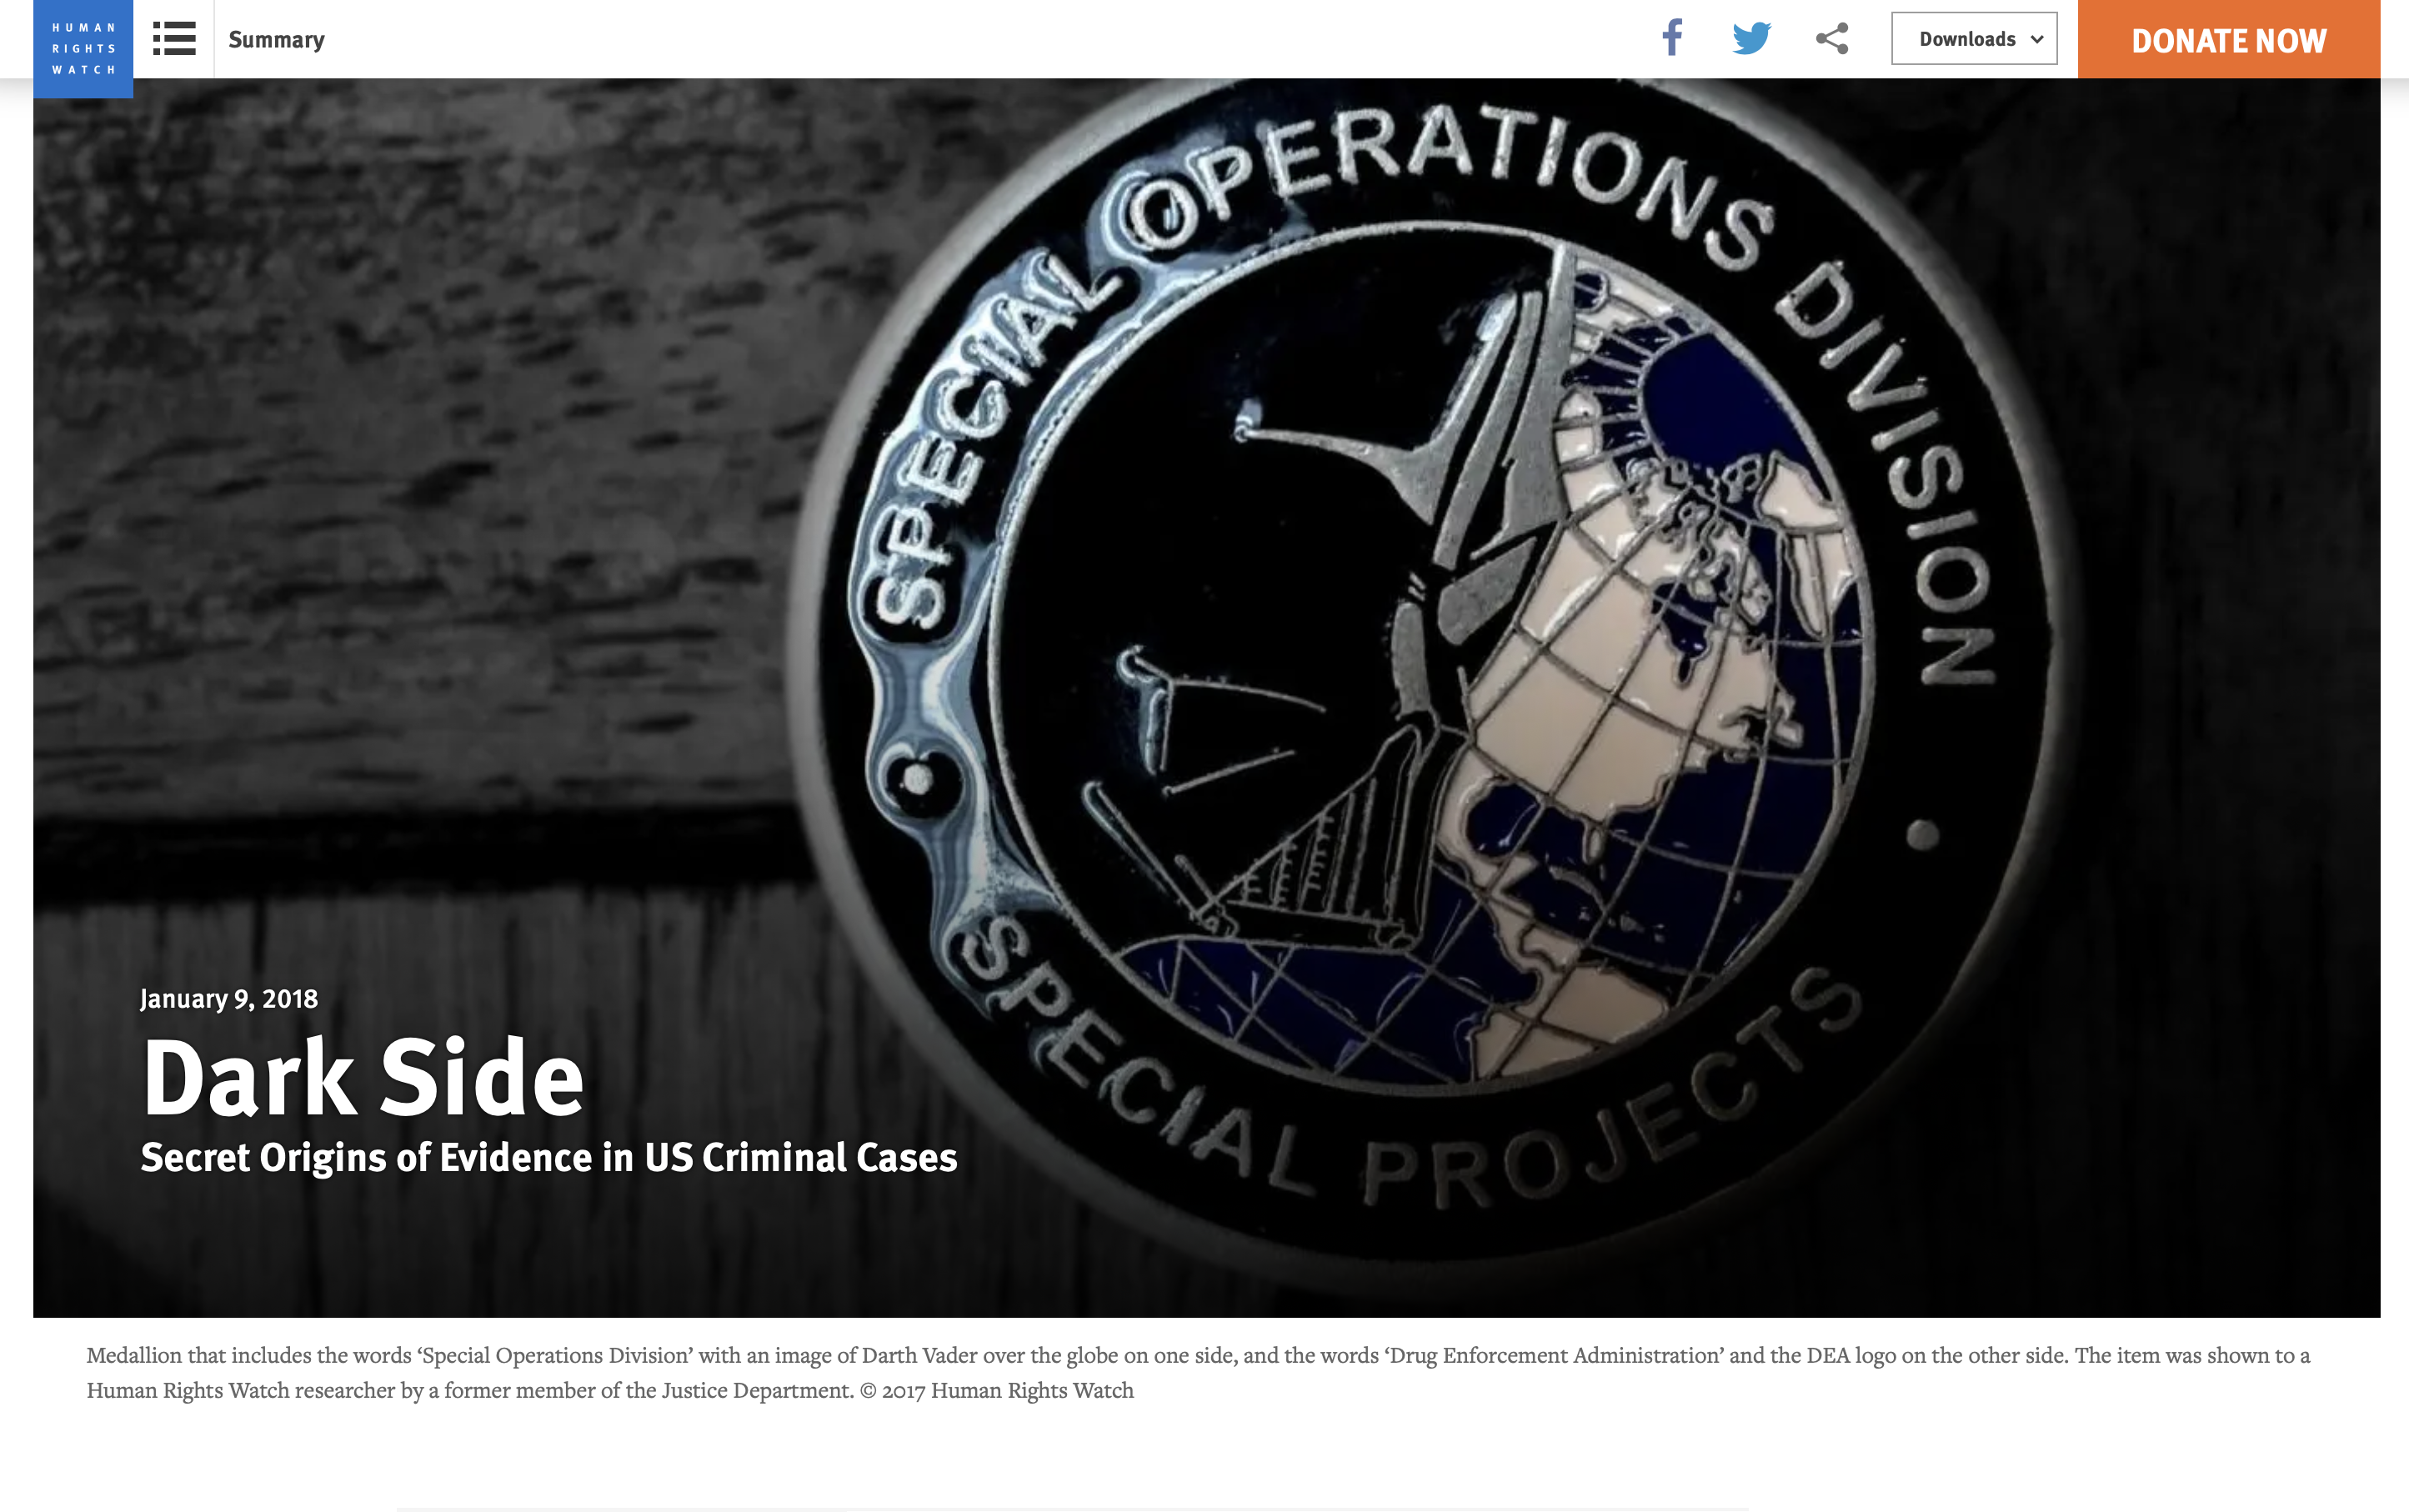
Task: Share this report on Facebook
Action: click(1672, 38)
